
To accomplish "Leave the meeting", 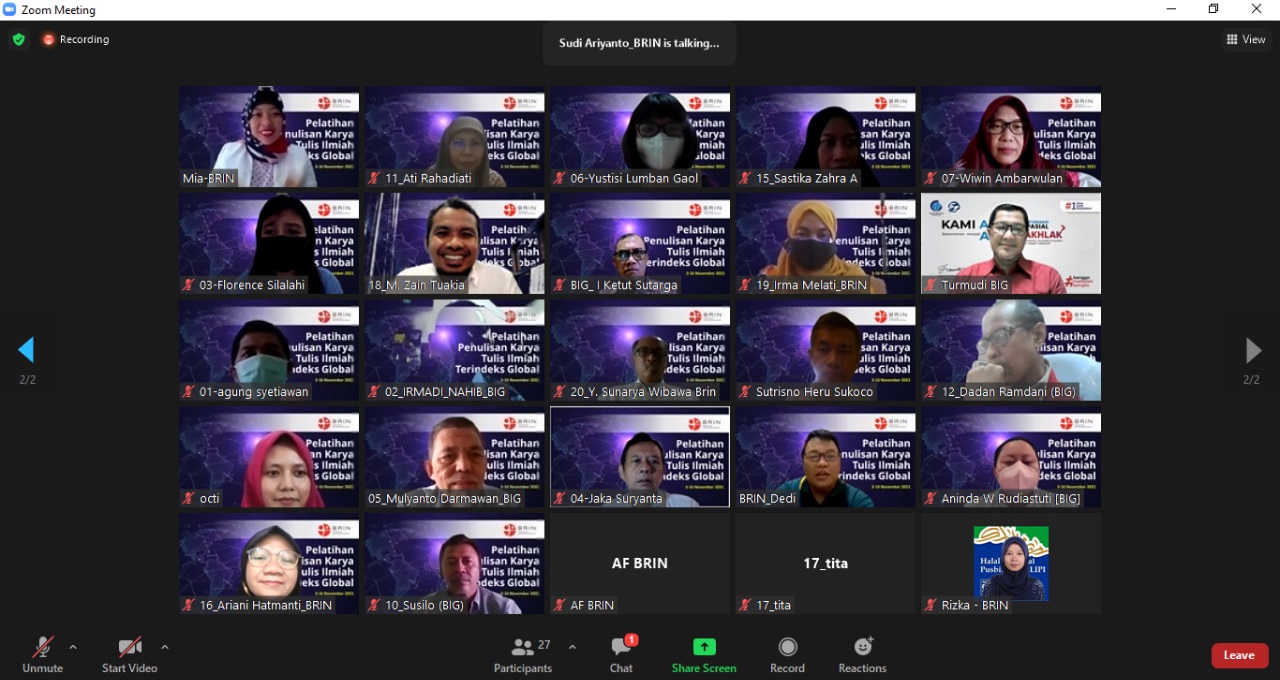I will [x=1239, y=655].
